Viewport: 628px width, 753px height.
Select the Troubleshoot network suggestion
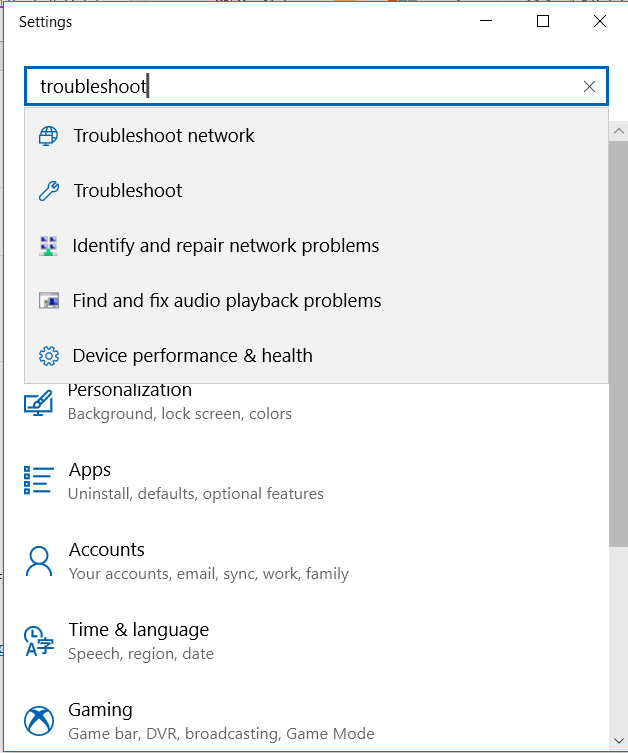point(316,136)
